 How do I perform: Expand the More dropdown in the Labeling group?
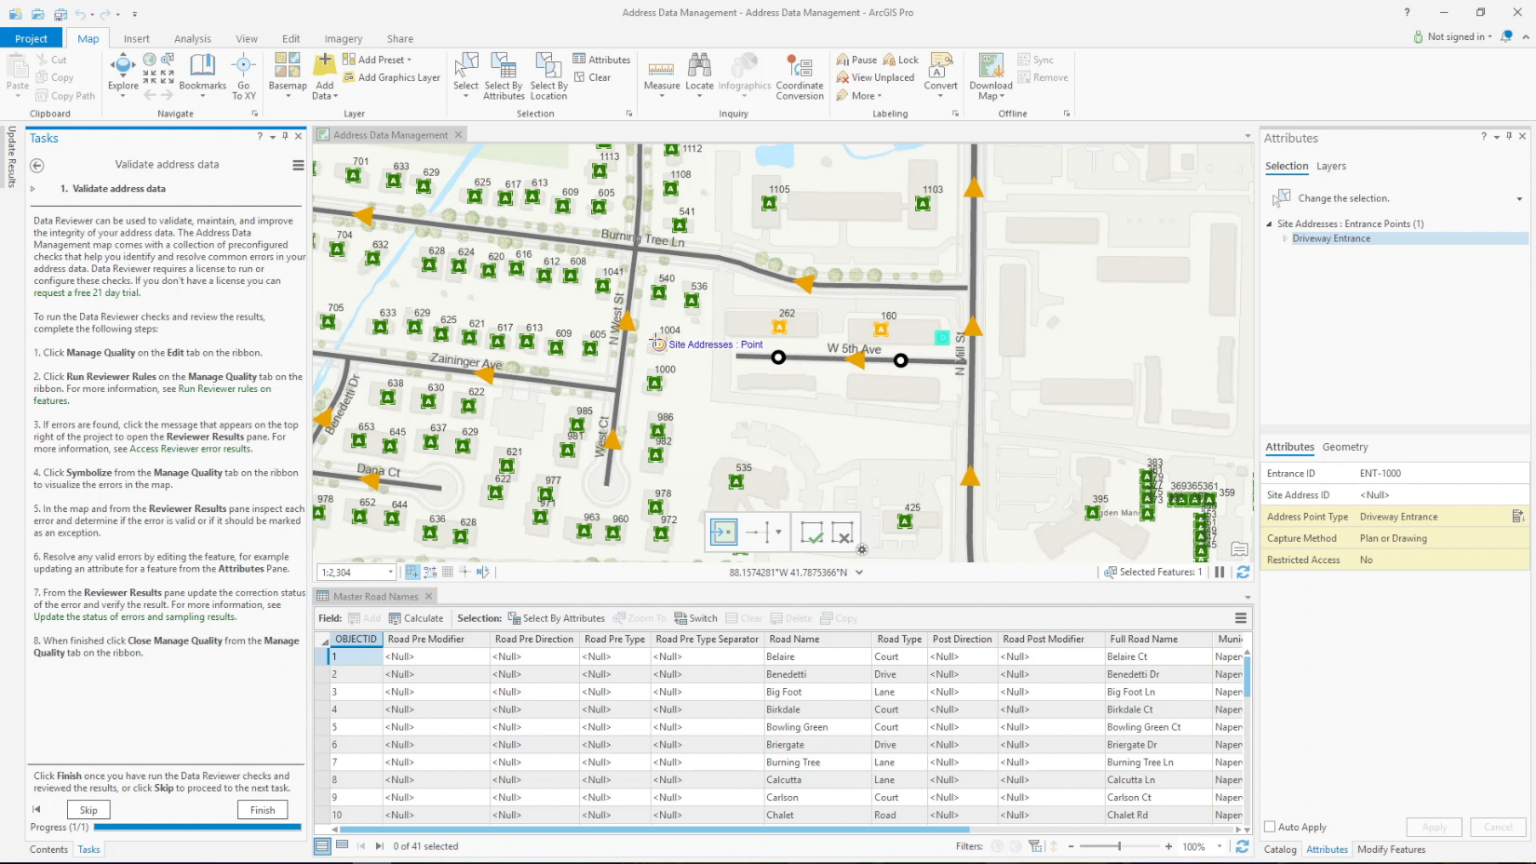tap(862, 95)
